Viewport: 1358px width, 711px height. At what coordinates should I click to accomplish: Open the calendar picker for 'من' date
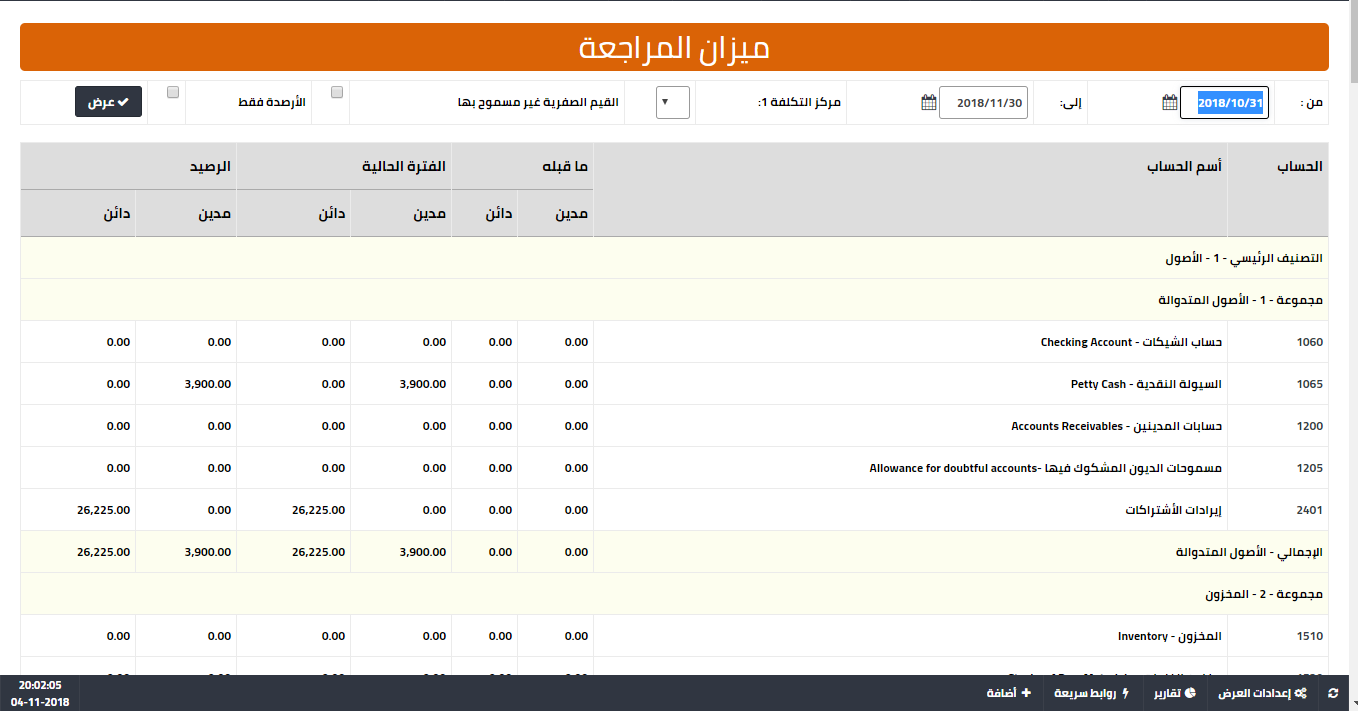(1169, 103)
